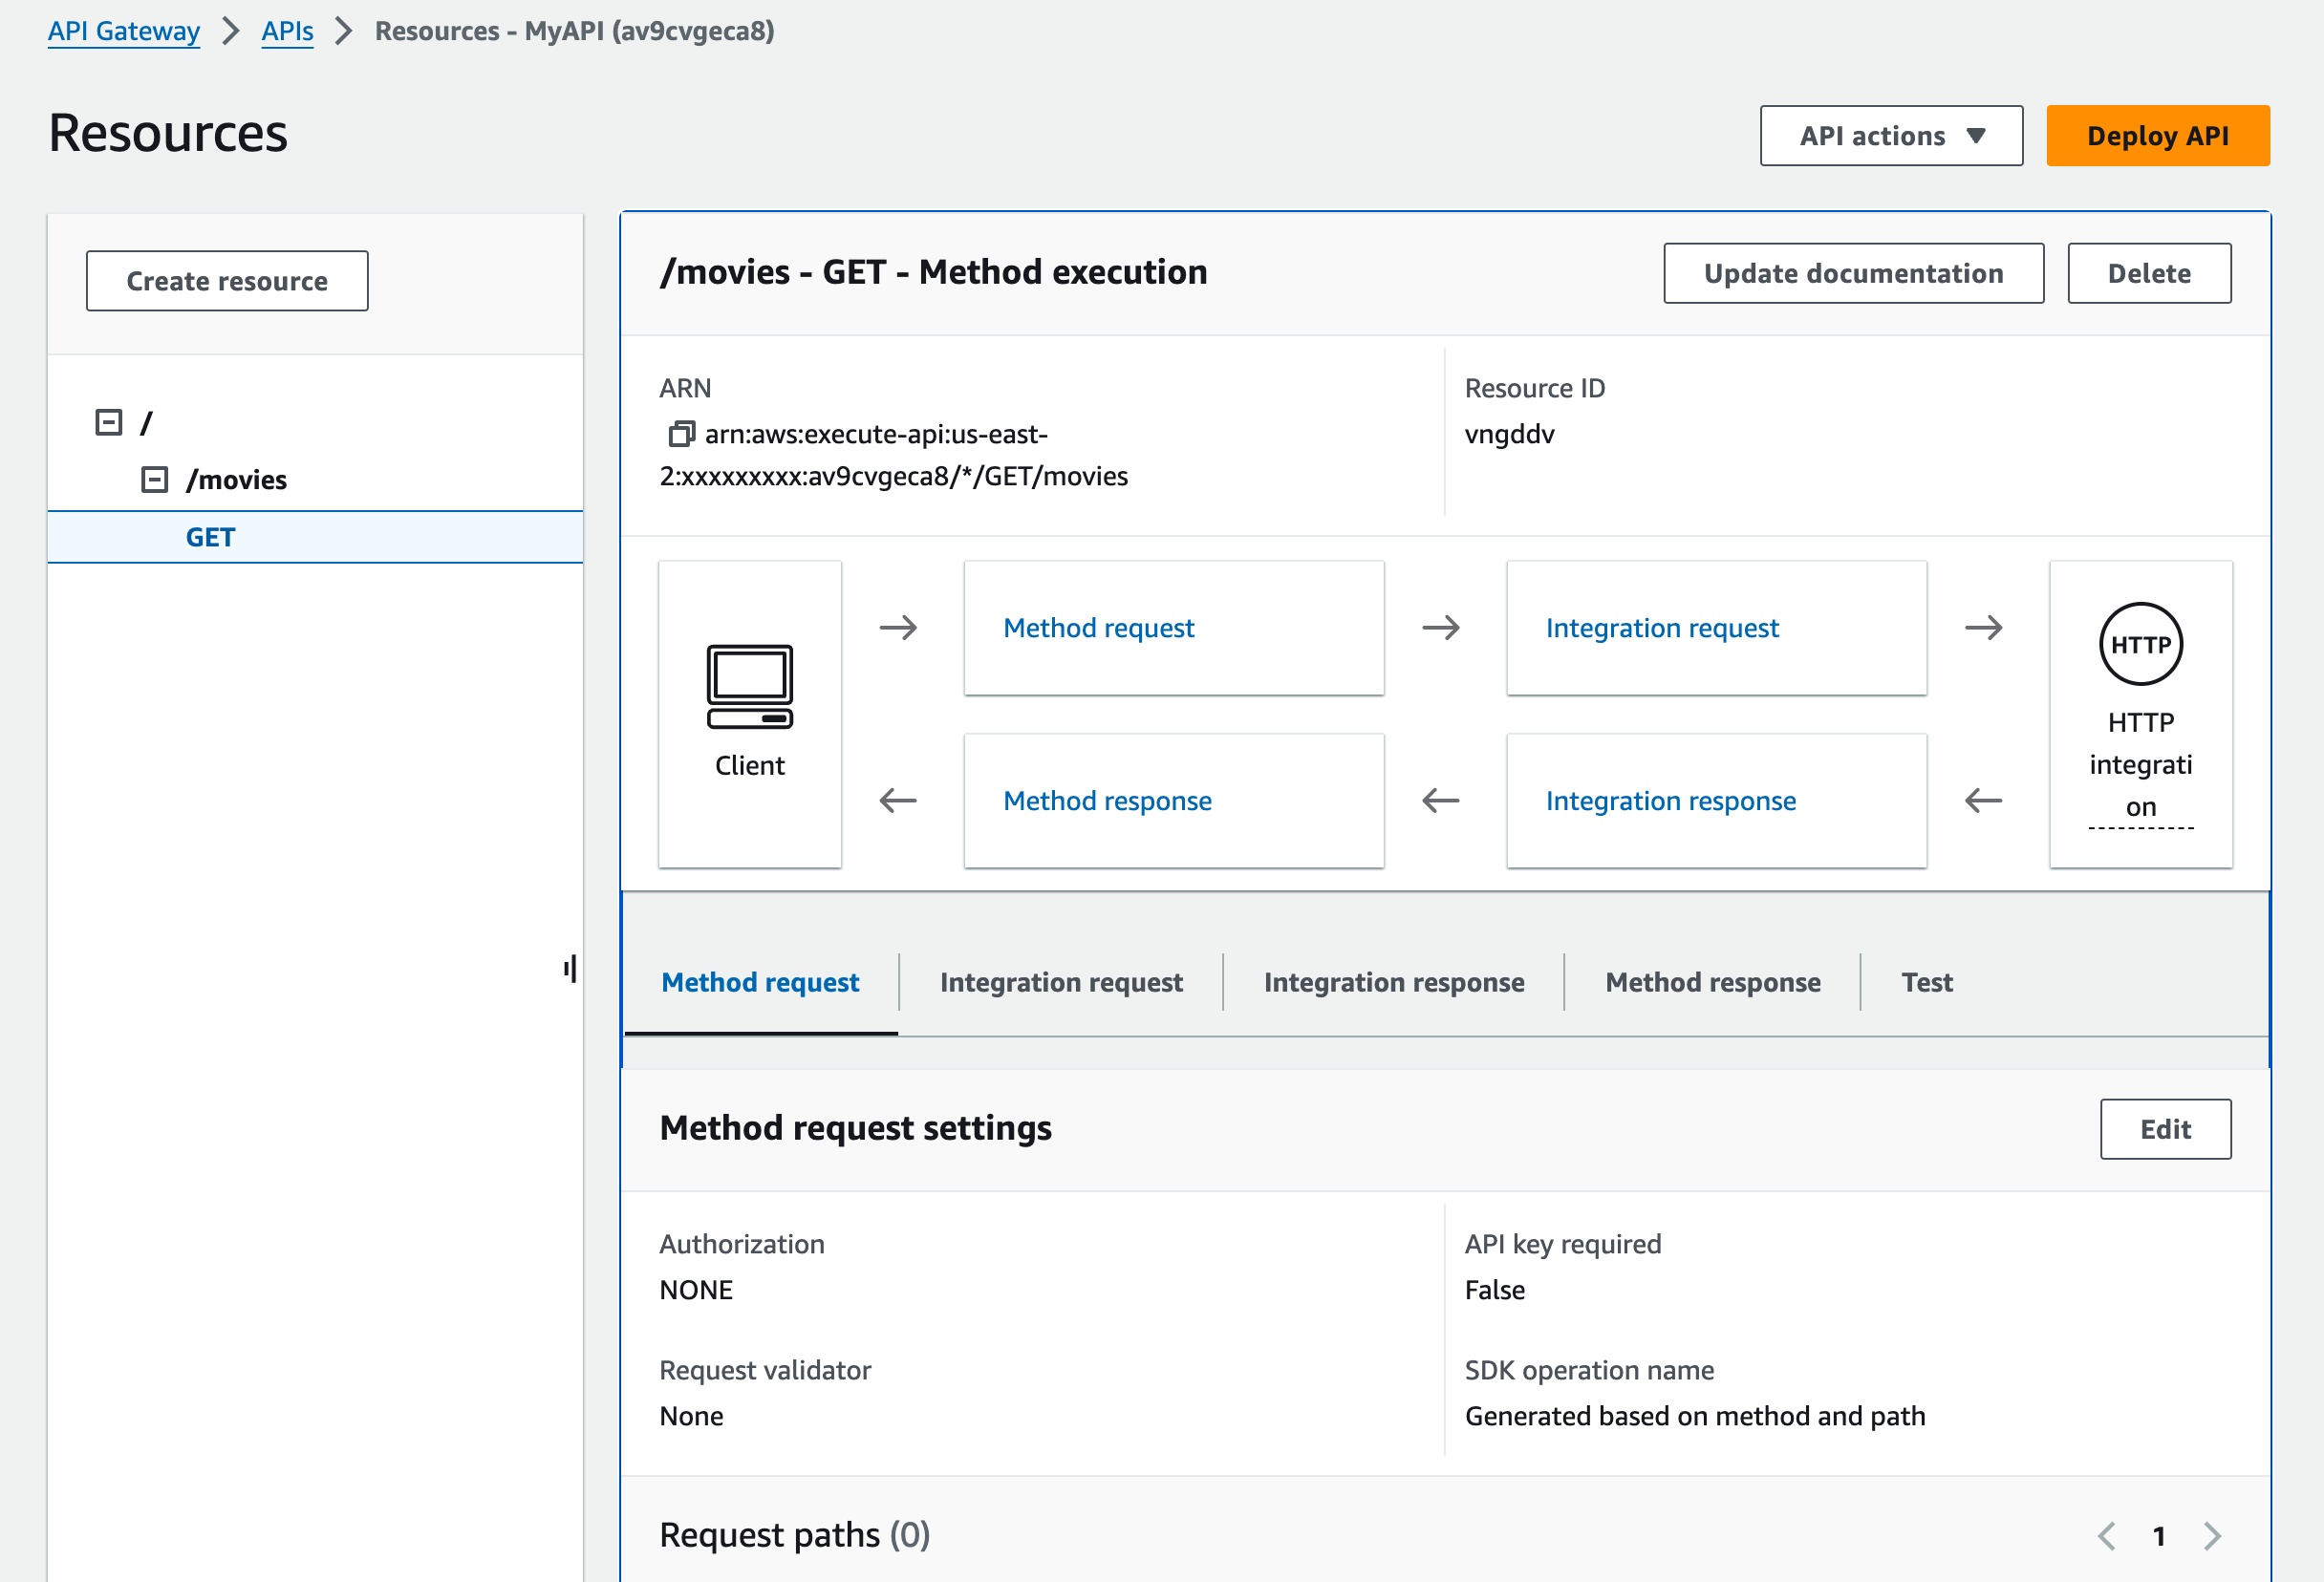Click the HTTP integration icon
The width and height of the screenshot is (2324, 1582).
click(2141, 643)
